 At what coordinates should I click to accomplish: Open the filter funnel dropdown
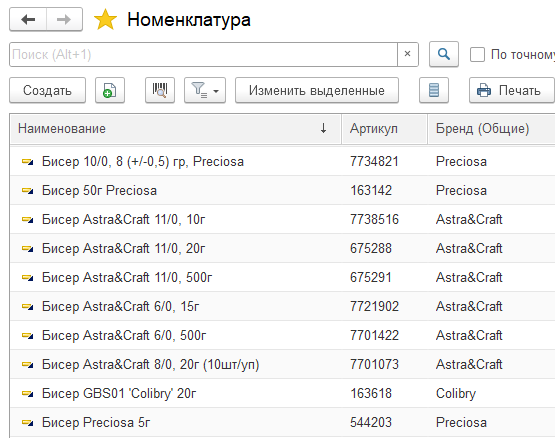tap(205, 90)
